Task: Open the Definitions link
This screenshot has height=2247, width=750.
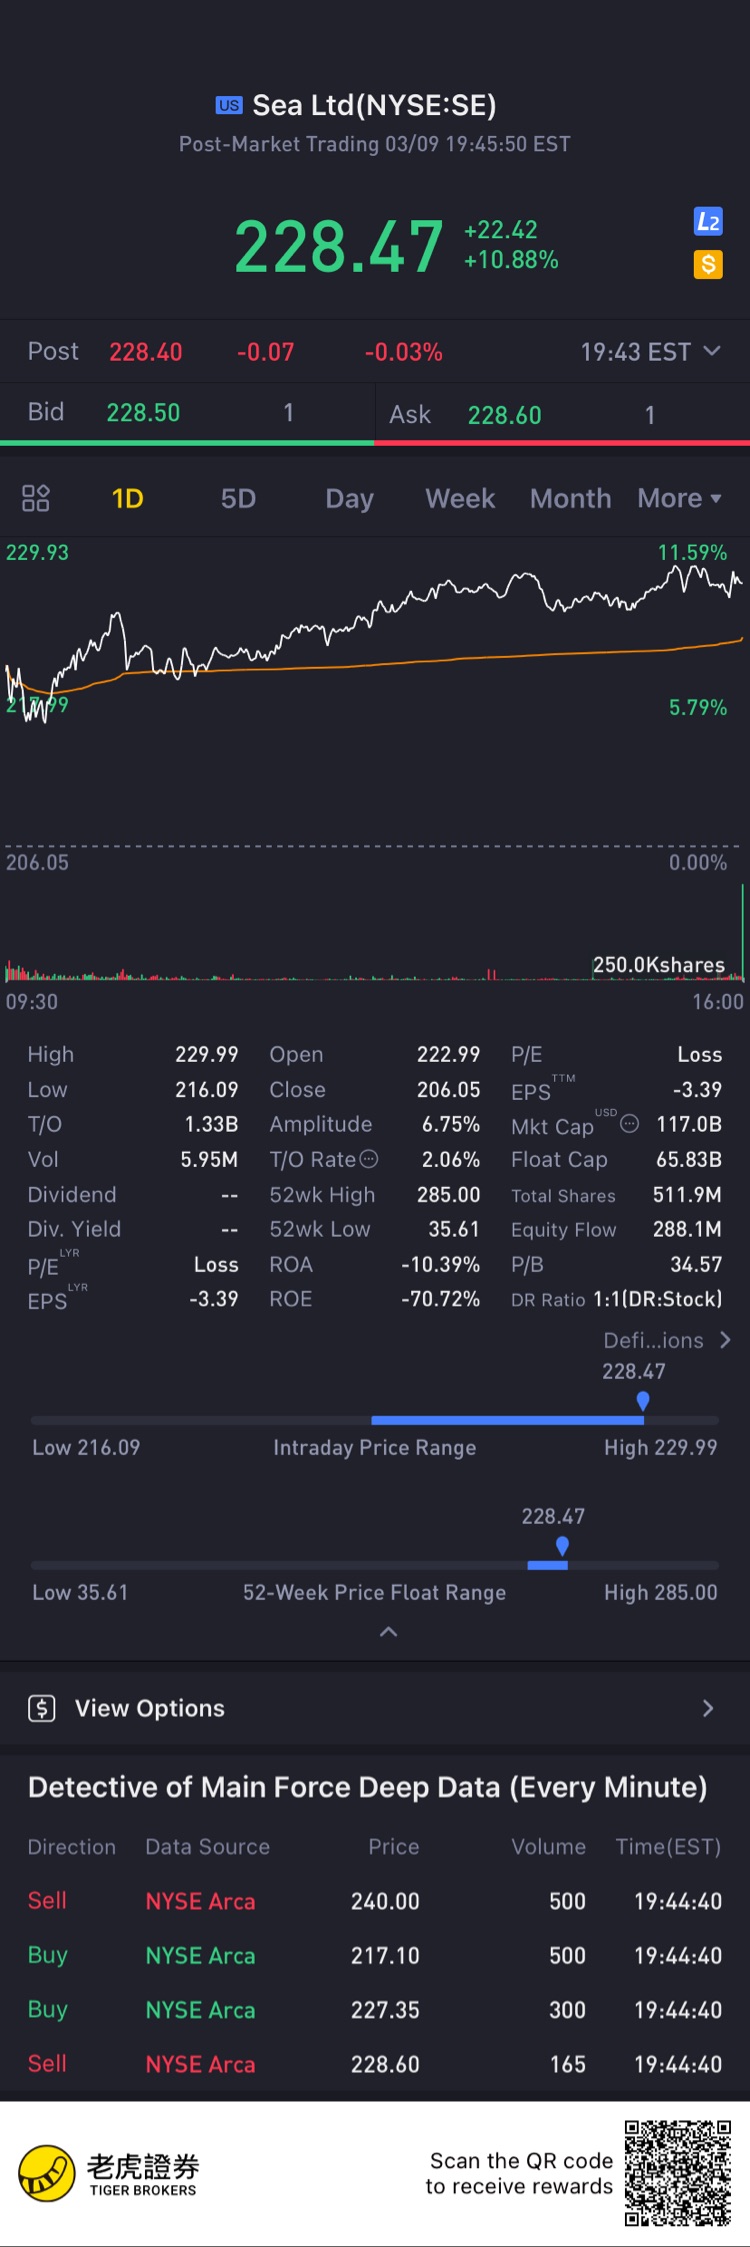Action: [x=666, y=1340]
